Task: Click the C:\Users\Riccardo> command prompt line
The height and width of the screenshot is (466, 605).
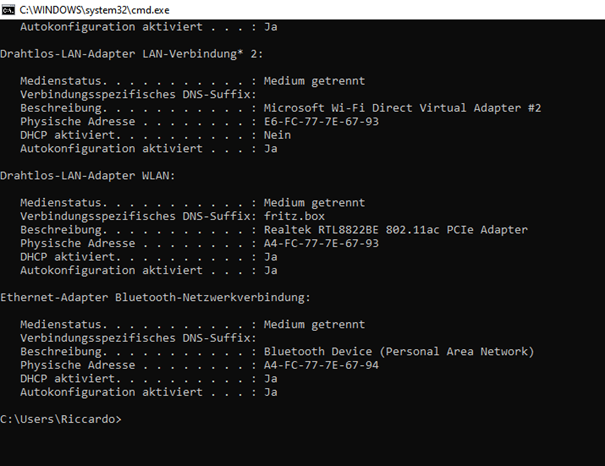Action: pyautogui.click(x=61, y=419)
